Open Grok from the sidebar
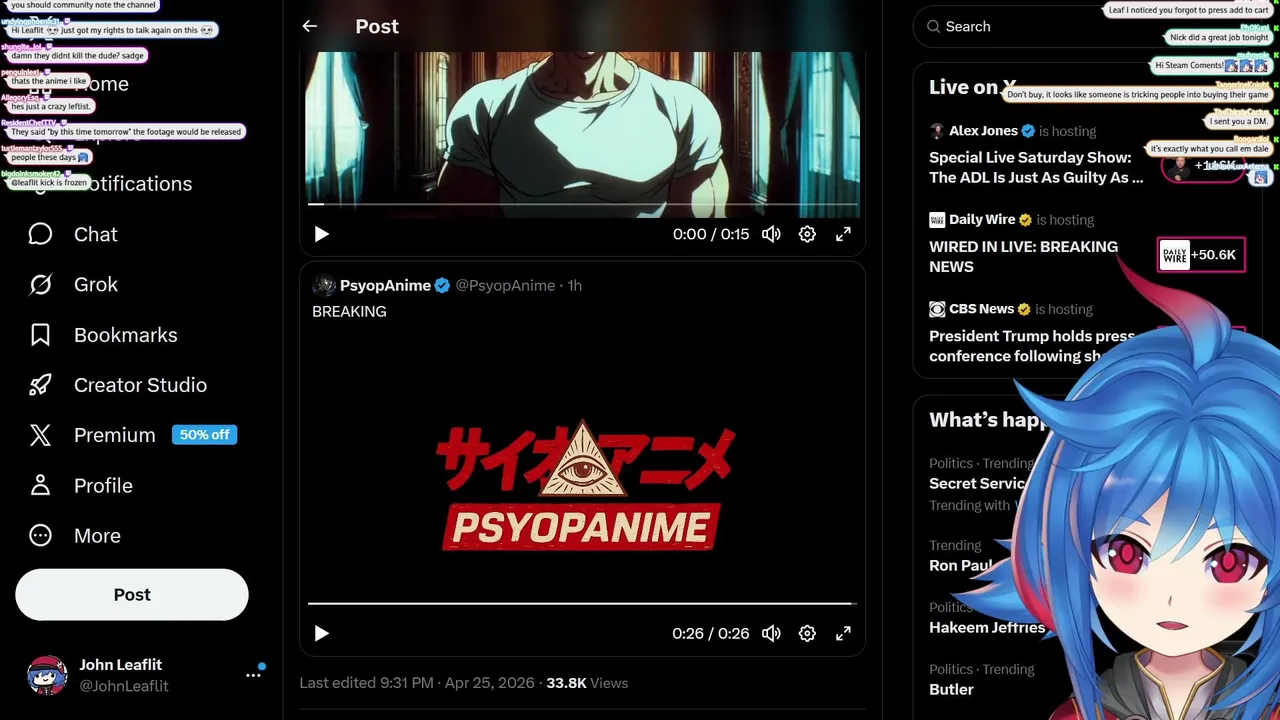This screenshot has width=1280, height=720. 73,284
